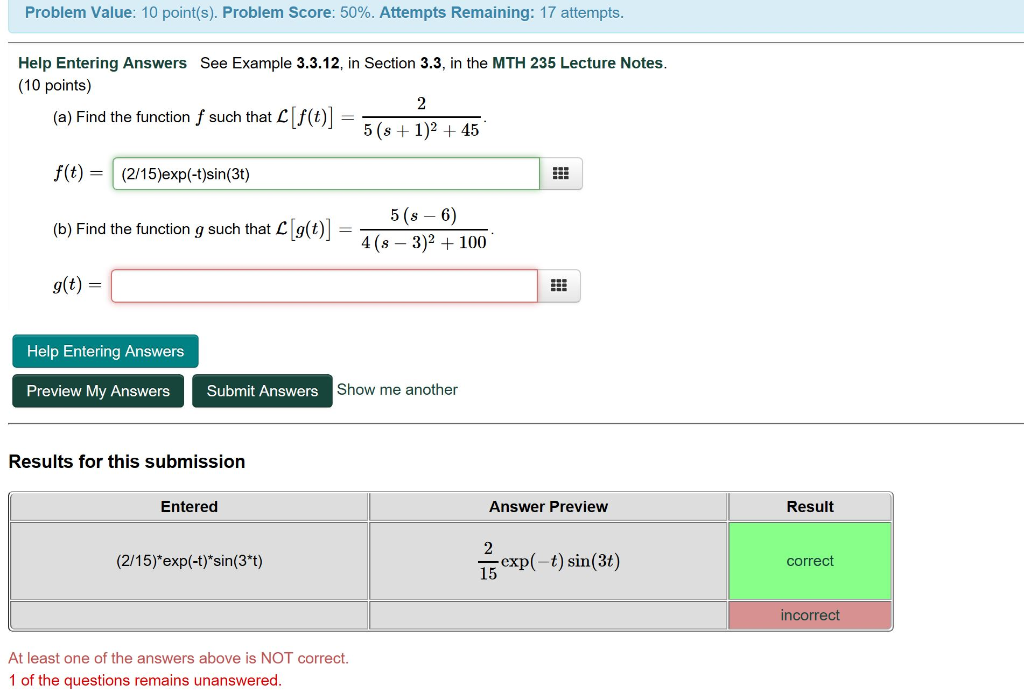The width and height of the screenshot is (1024, 692).
Task: Click the Results for this submission heading
Action: pyautogui.click(x=126, y=461)
